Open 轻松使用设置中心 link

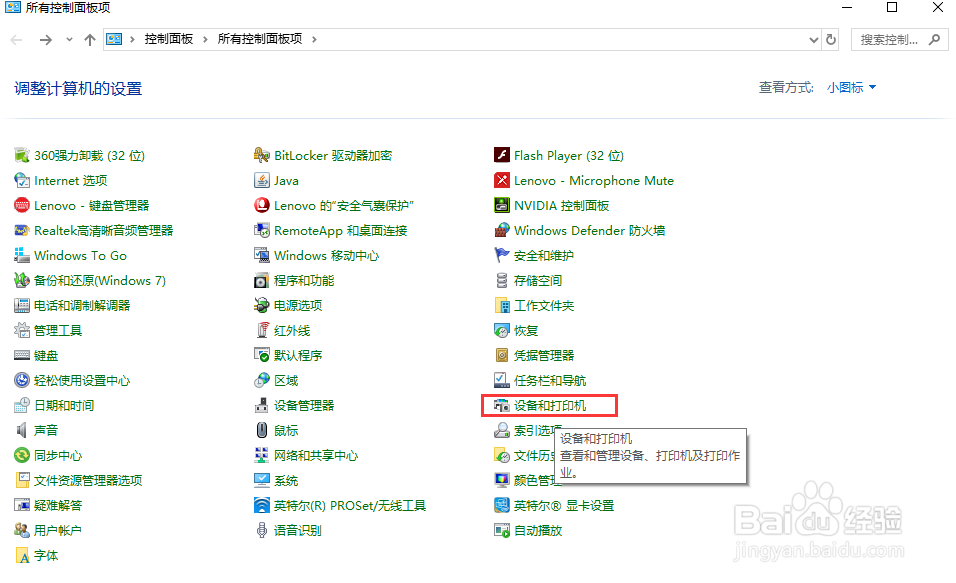[82, 381]
